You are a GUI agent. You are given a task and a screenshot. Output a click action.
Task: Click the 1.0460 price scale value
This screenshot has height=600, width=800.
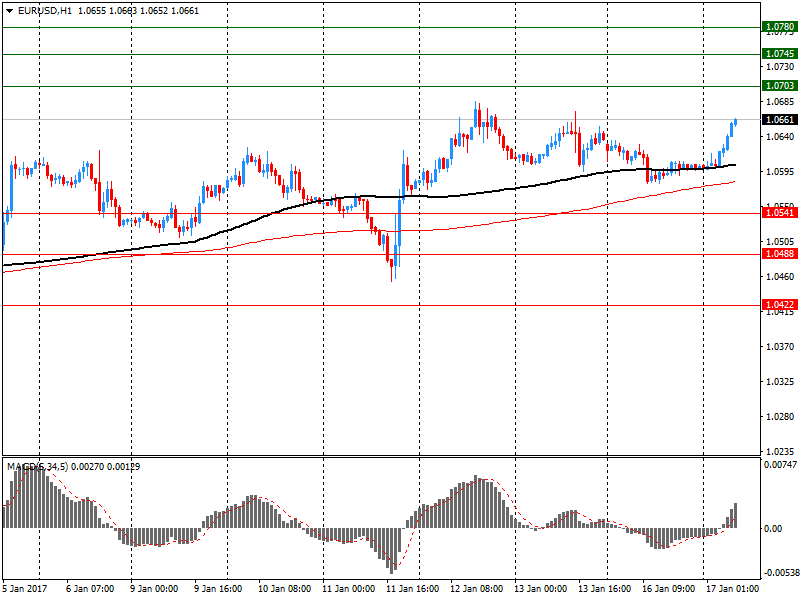pos(780,277)
